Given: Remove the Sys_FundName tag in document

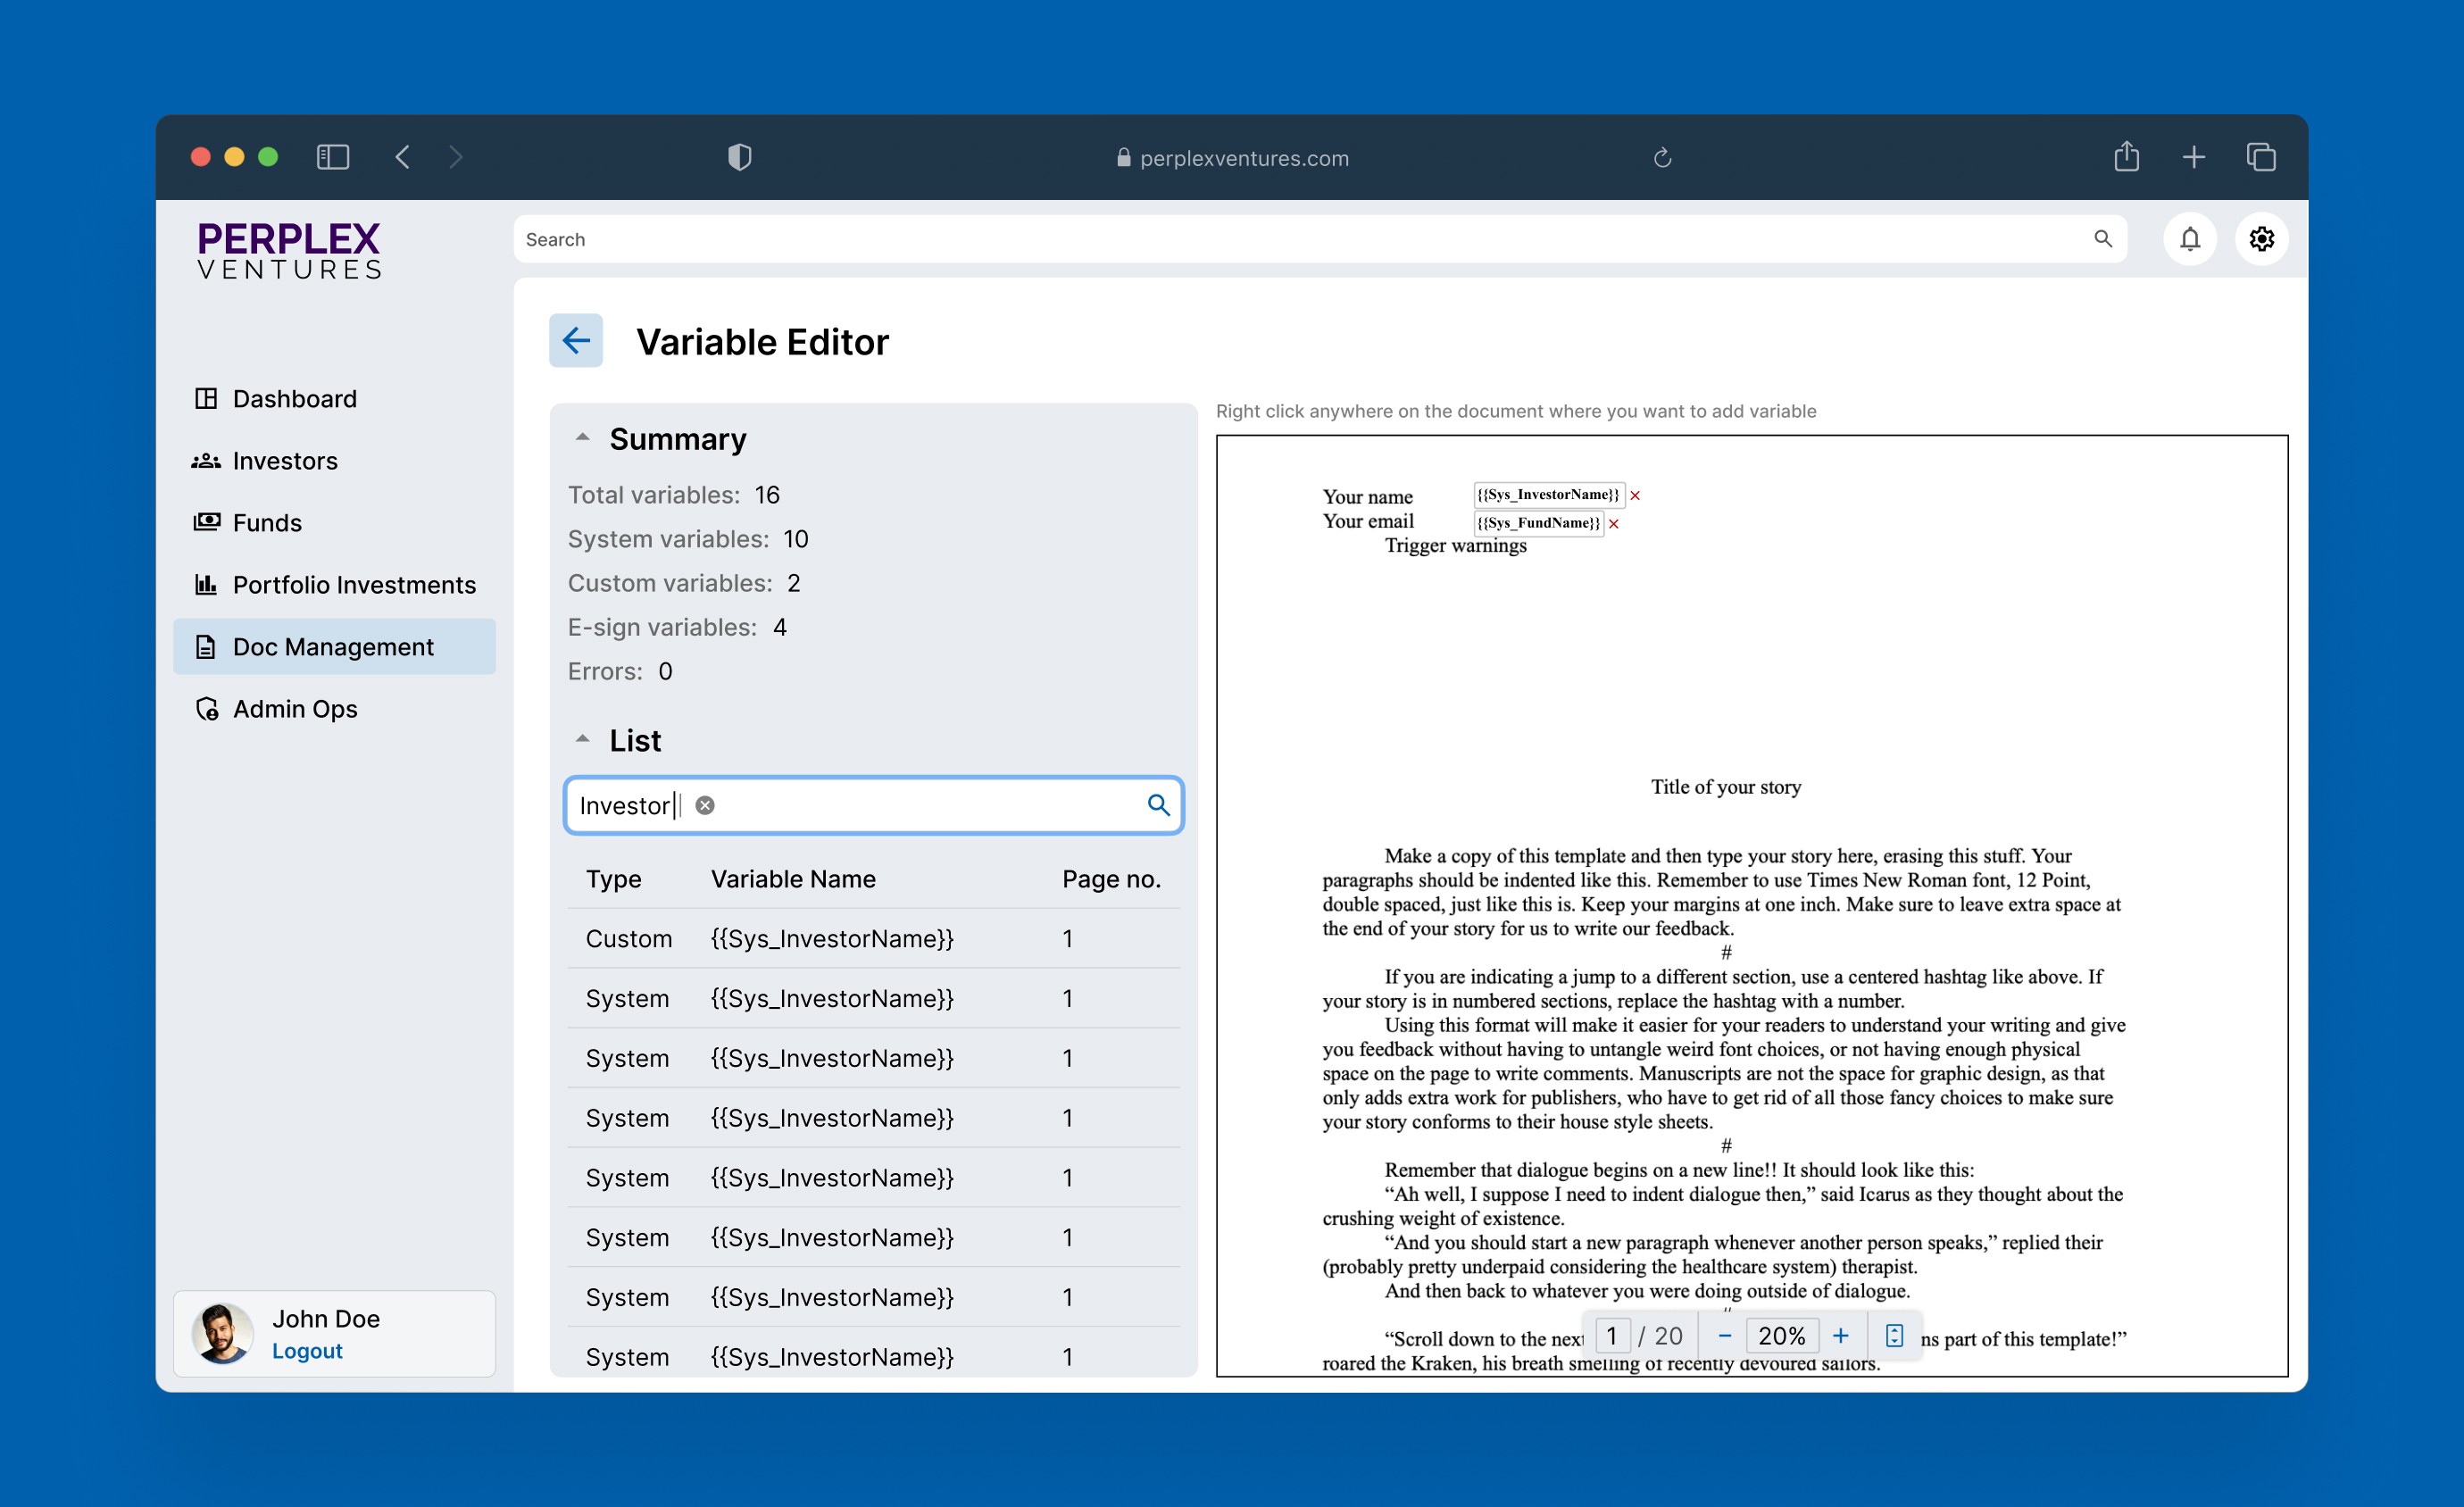Looking at the screenshot, I should [1613, 524].
